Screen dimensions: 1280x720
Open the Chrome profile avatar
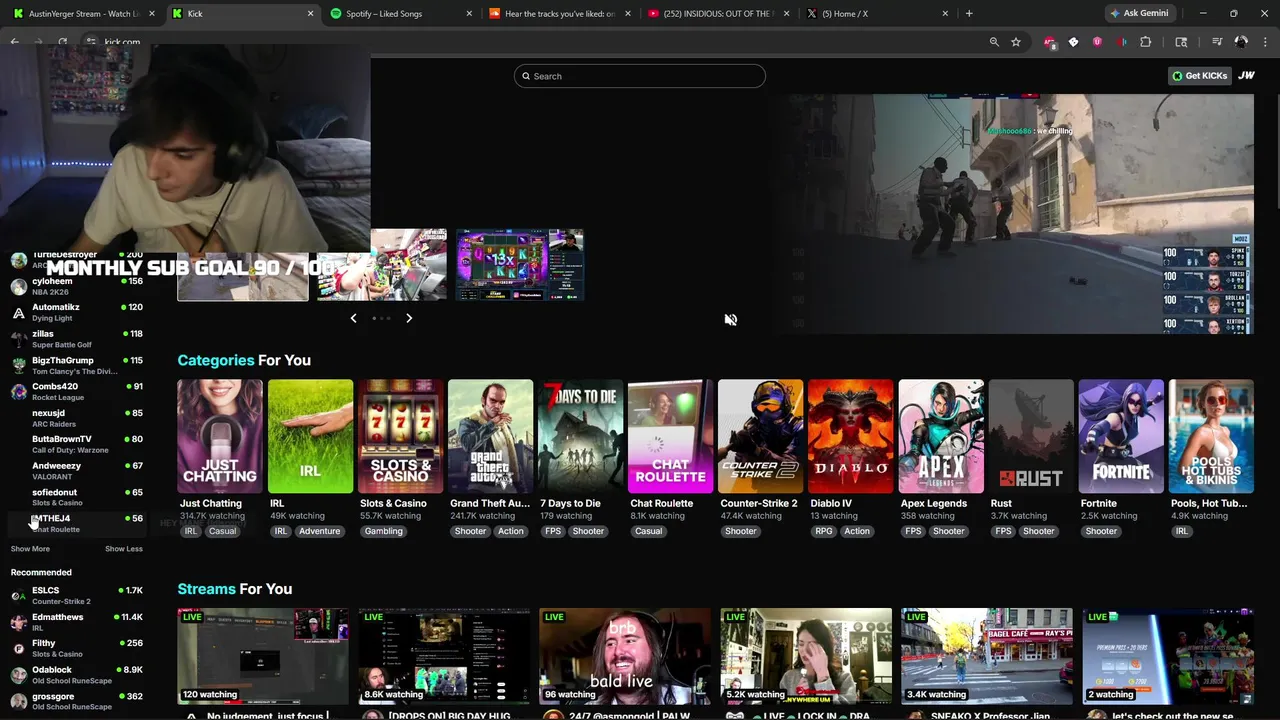[1241, 42]
